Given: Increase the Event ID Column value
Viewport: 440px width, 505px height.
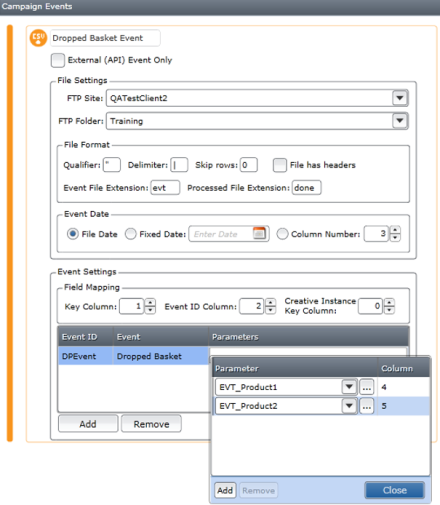Looking at the screenshot, I should pos(270,303).
